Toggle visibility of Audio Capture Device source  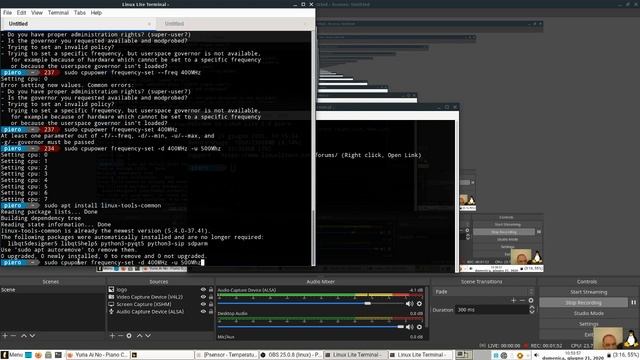tap(203, 311)
